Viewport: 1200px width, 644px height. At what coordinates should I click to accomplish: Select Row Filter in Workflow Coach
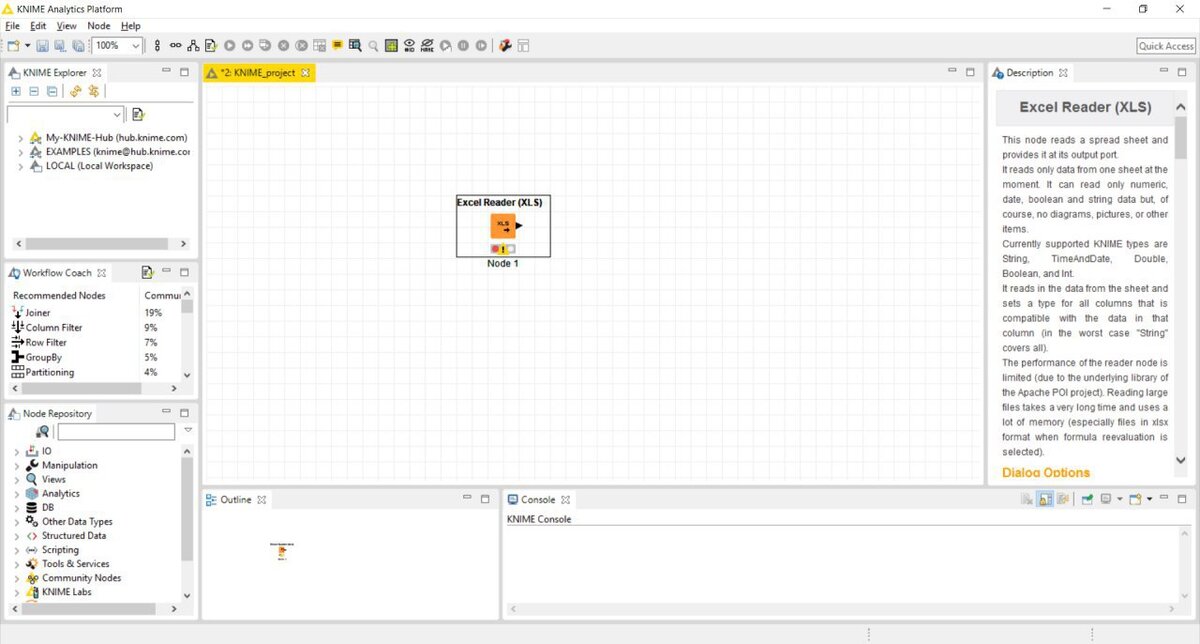46,342
